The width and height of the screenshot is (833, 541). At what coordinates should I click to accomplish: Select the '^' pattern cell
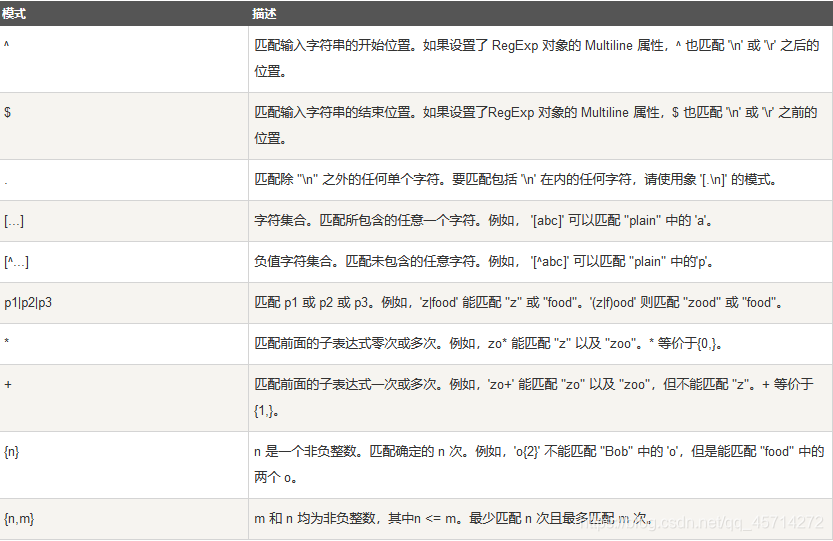click(x=124, y=59)
